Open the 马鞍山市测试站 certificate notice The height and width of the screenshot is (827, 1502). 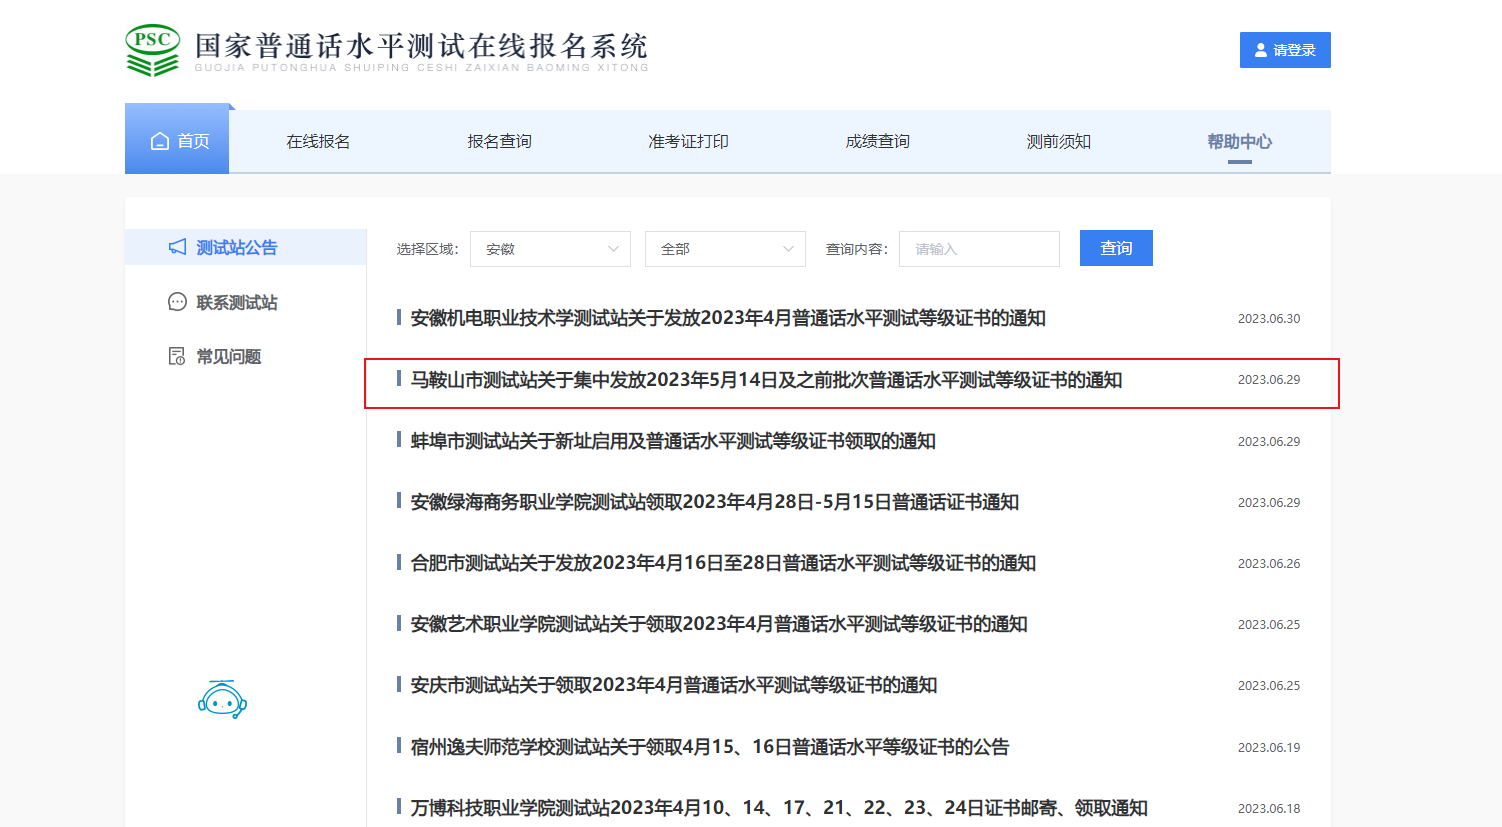(x=766, y=380)
